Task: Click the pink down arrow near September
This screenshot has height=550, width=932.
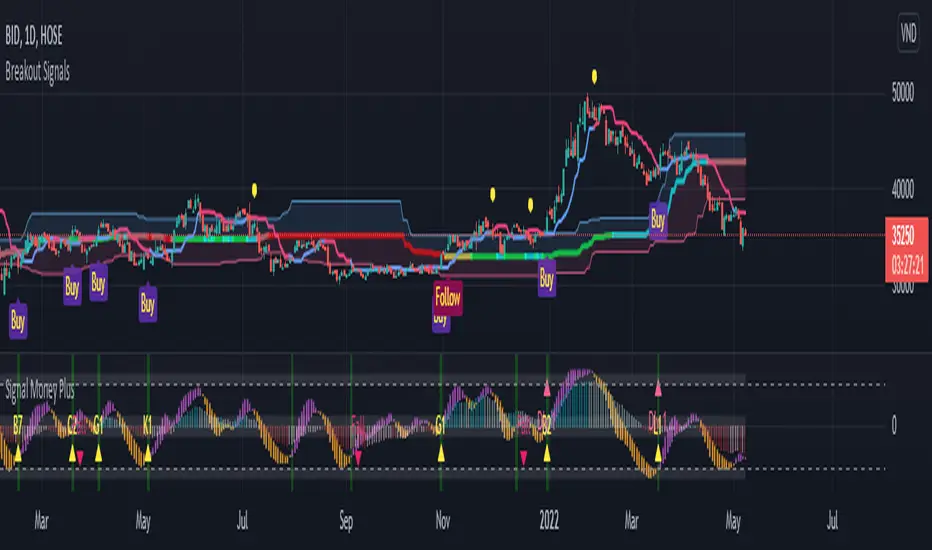Action: tap(359, 456)
